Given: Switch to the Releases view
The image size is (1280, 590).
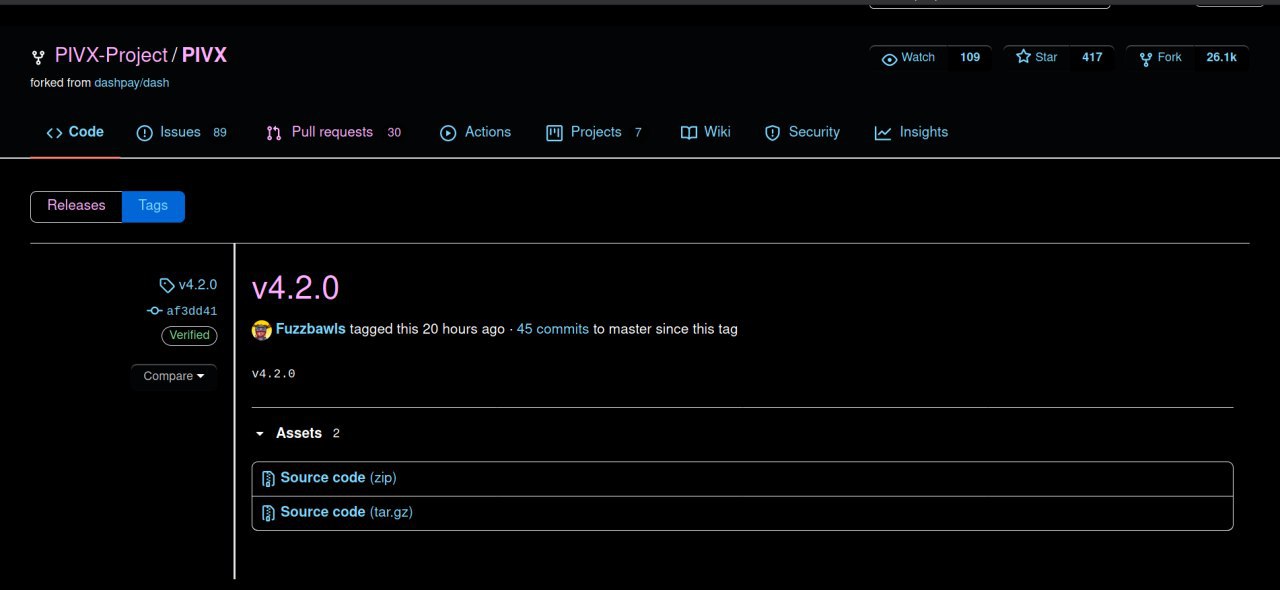Looking at the screenshot, I should [76, 206].
